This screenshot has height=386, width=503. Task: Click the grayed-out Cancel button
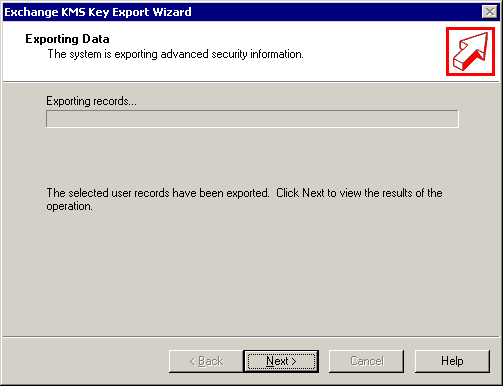click(x=366, y=361)
